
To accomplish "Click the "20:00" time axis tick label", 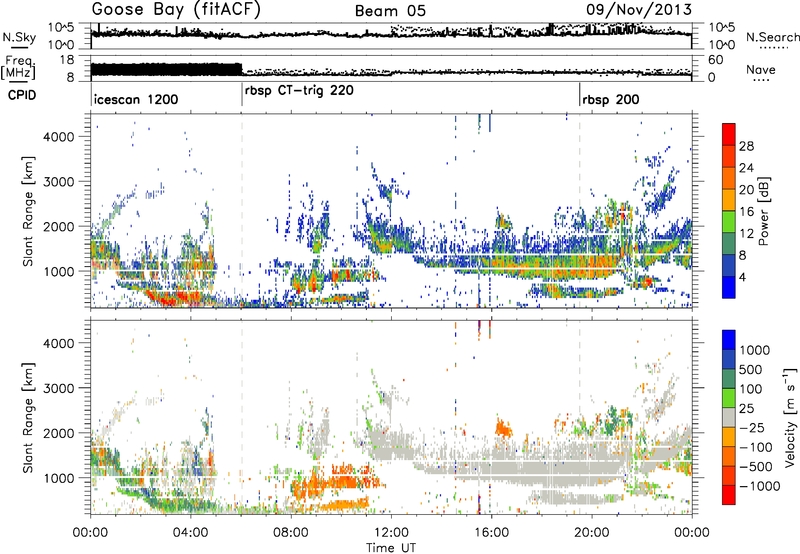I will 592,533.
